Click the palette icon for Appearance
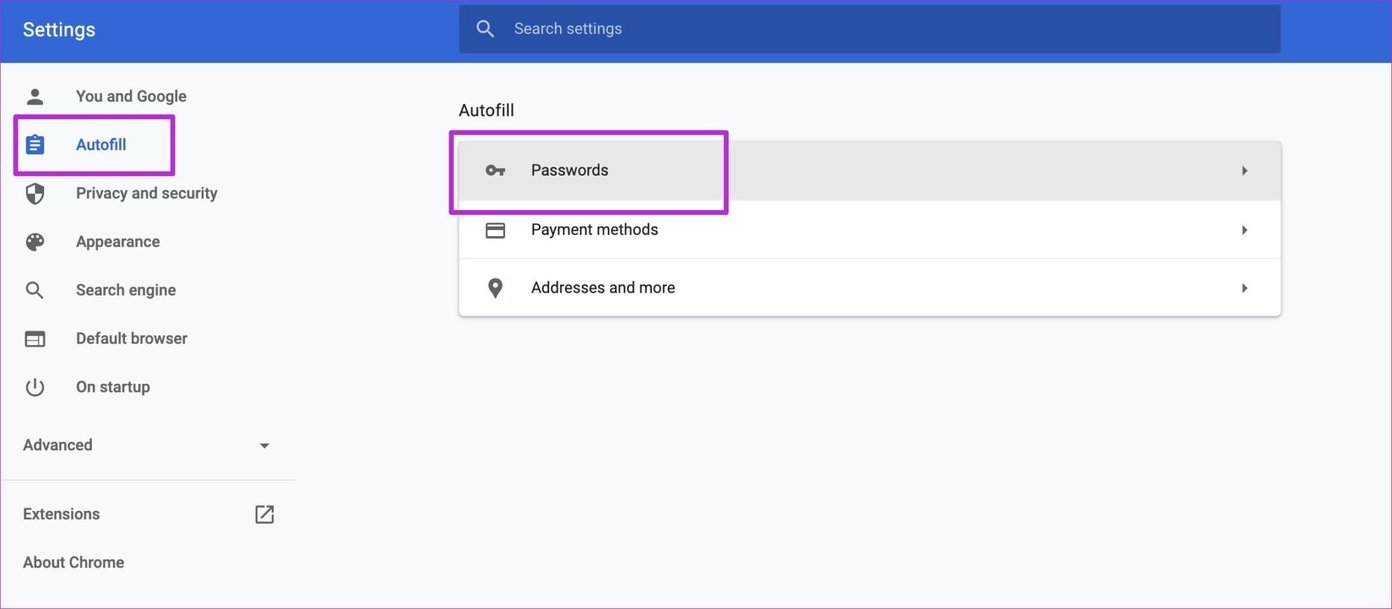The height and width of the screenshot is (609, 1392). coord(35,242)
